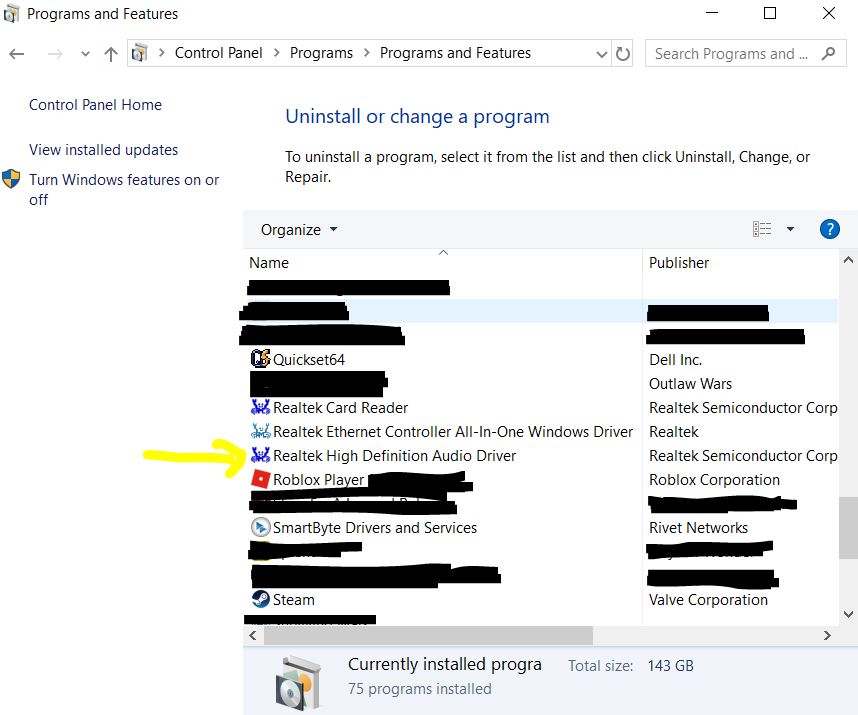Image resolution: width=858 pixels, height=715 pixels.
Task: Select Realtek Card Reader entry
Action: [x=340, y=408]
